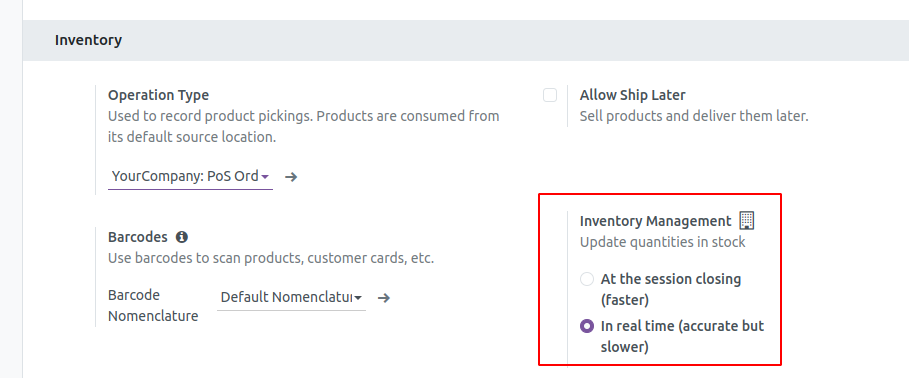Click the 'Operation Type' setting title

(x=158, y=95)
